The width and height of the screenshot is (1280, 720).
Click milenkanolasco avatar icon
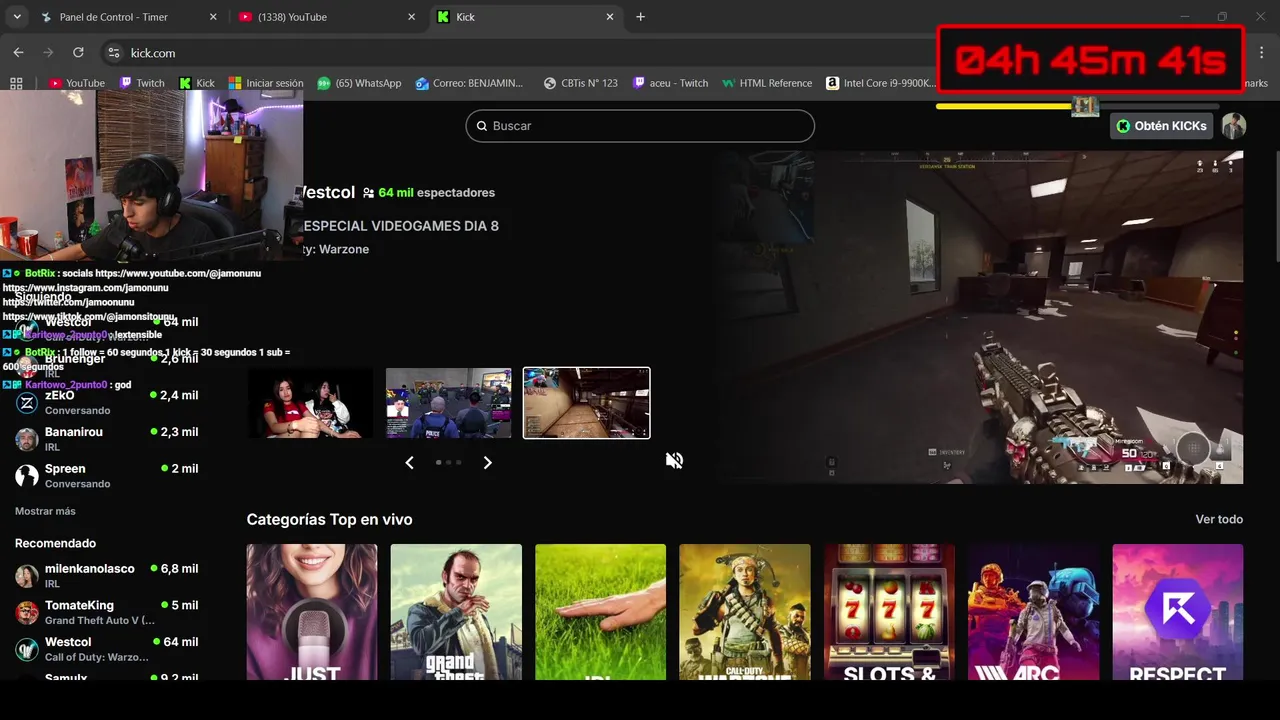tap(27, 576)
